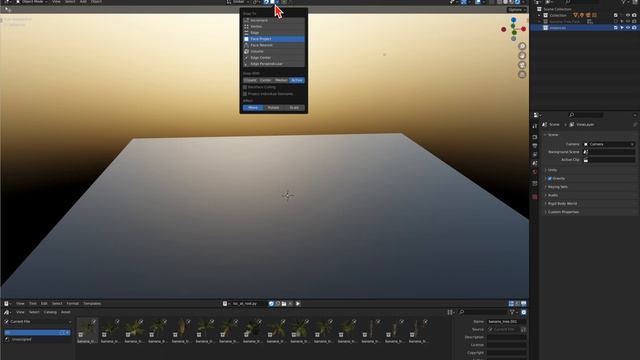Open the Current File asset library dropdown
The height and width of the screenshot is (360, 640).
point(38,322)
